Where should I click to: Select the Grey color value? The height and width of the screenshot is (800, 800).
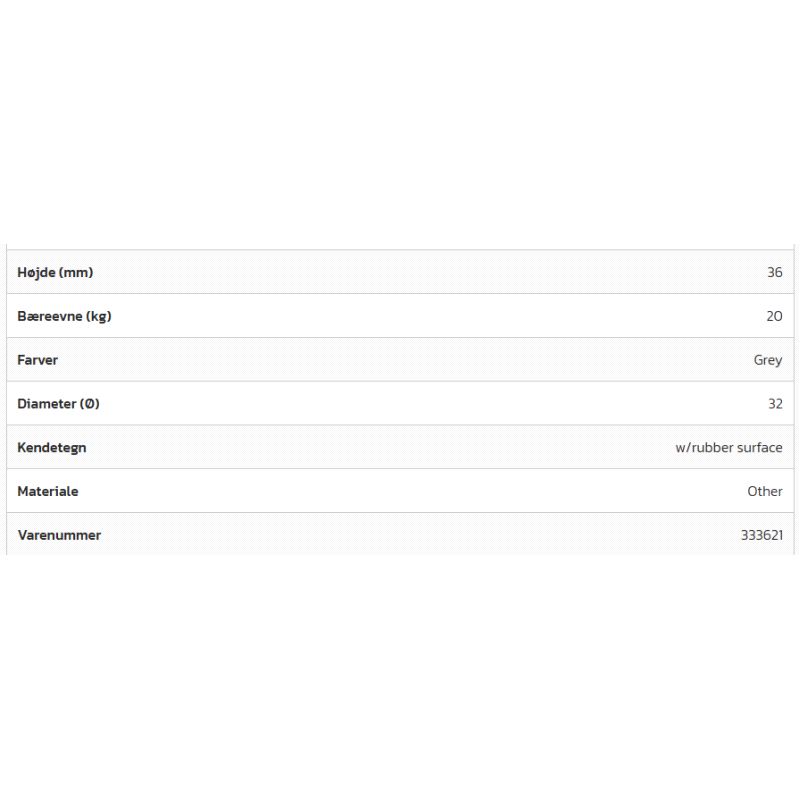(x=768, y=360)
